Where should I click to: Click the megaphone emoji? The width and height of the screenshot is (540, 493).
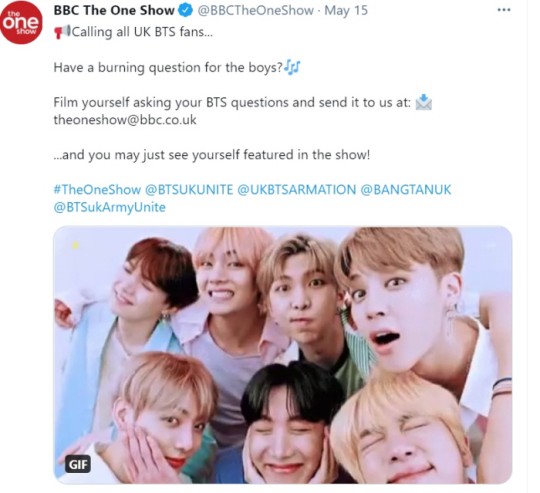(62, 31)
